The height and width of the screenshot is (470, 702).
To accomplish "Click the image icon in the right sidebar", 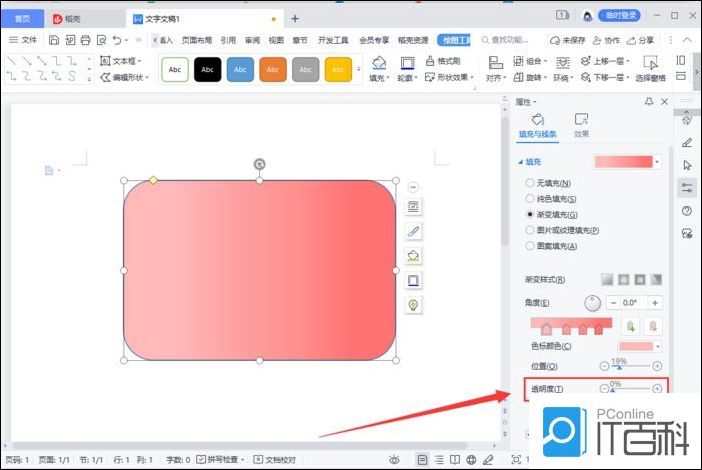I will [x=687, y=234].
